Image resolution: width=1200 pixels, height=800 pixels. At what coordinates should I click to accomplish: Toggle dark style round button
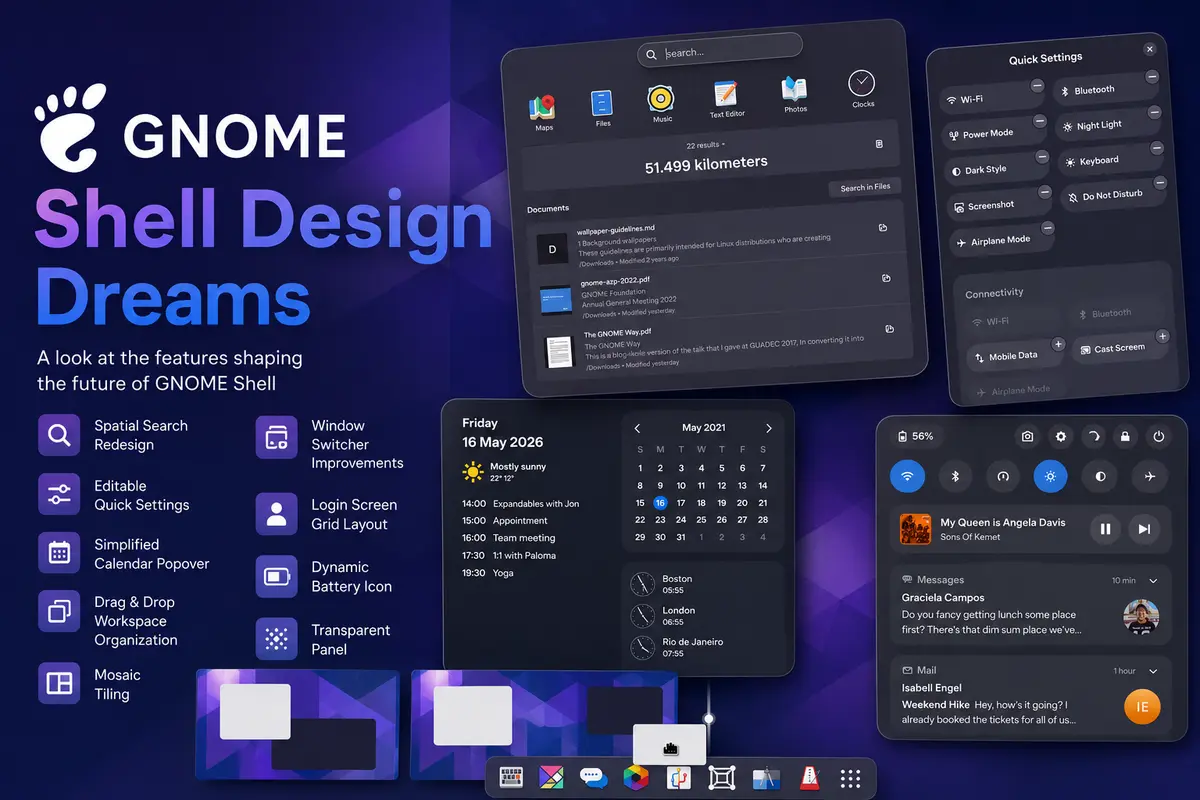(x=1100, y=476)
